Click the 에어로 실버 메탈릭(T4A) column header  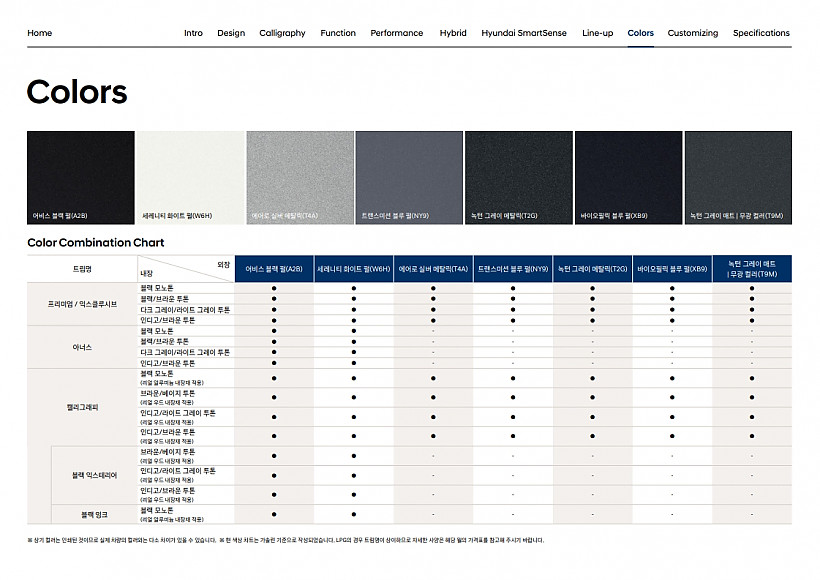click(x=433, y=269)
